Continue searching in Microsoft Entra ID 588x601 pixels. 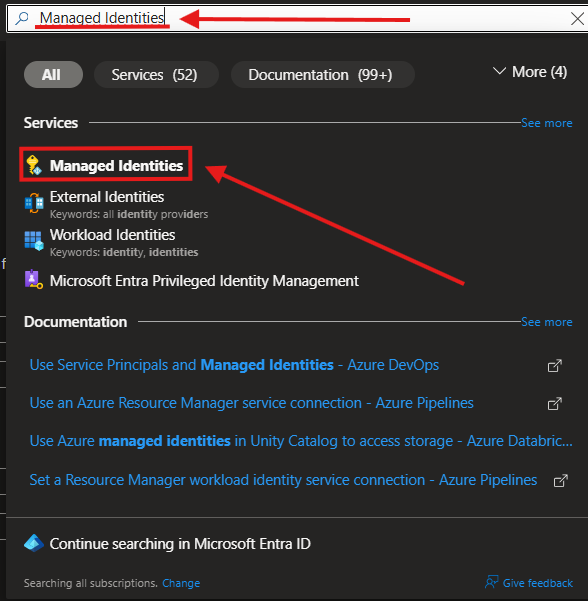[180, 544]
